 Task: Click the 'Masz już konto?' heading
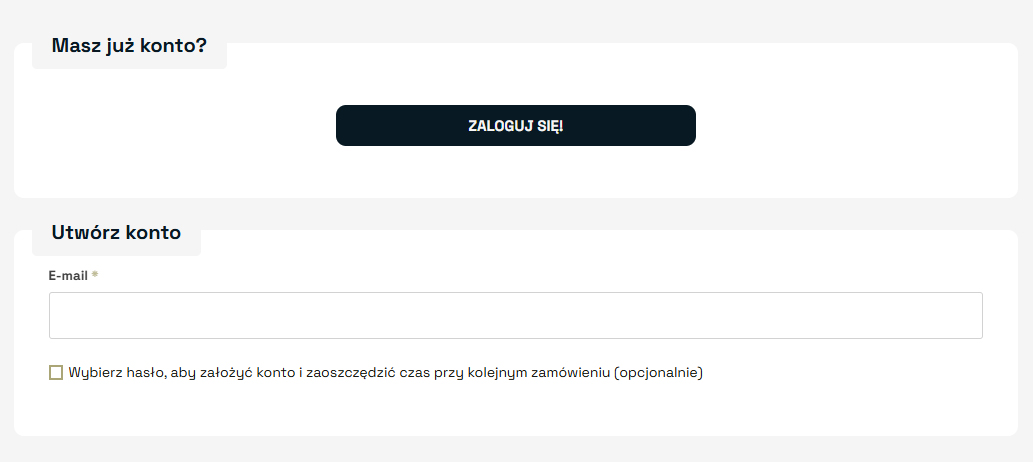coord(129,46)
